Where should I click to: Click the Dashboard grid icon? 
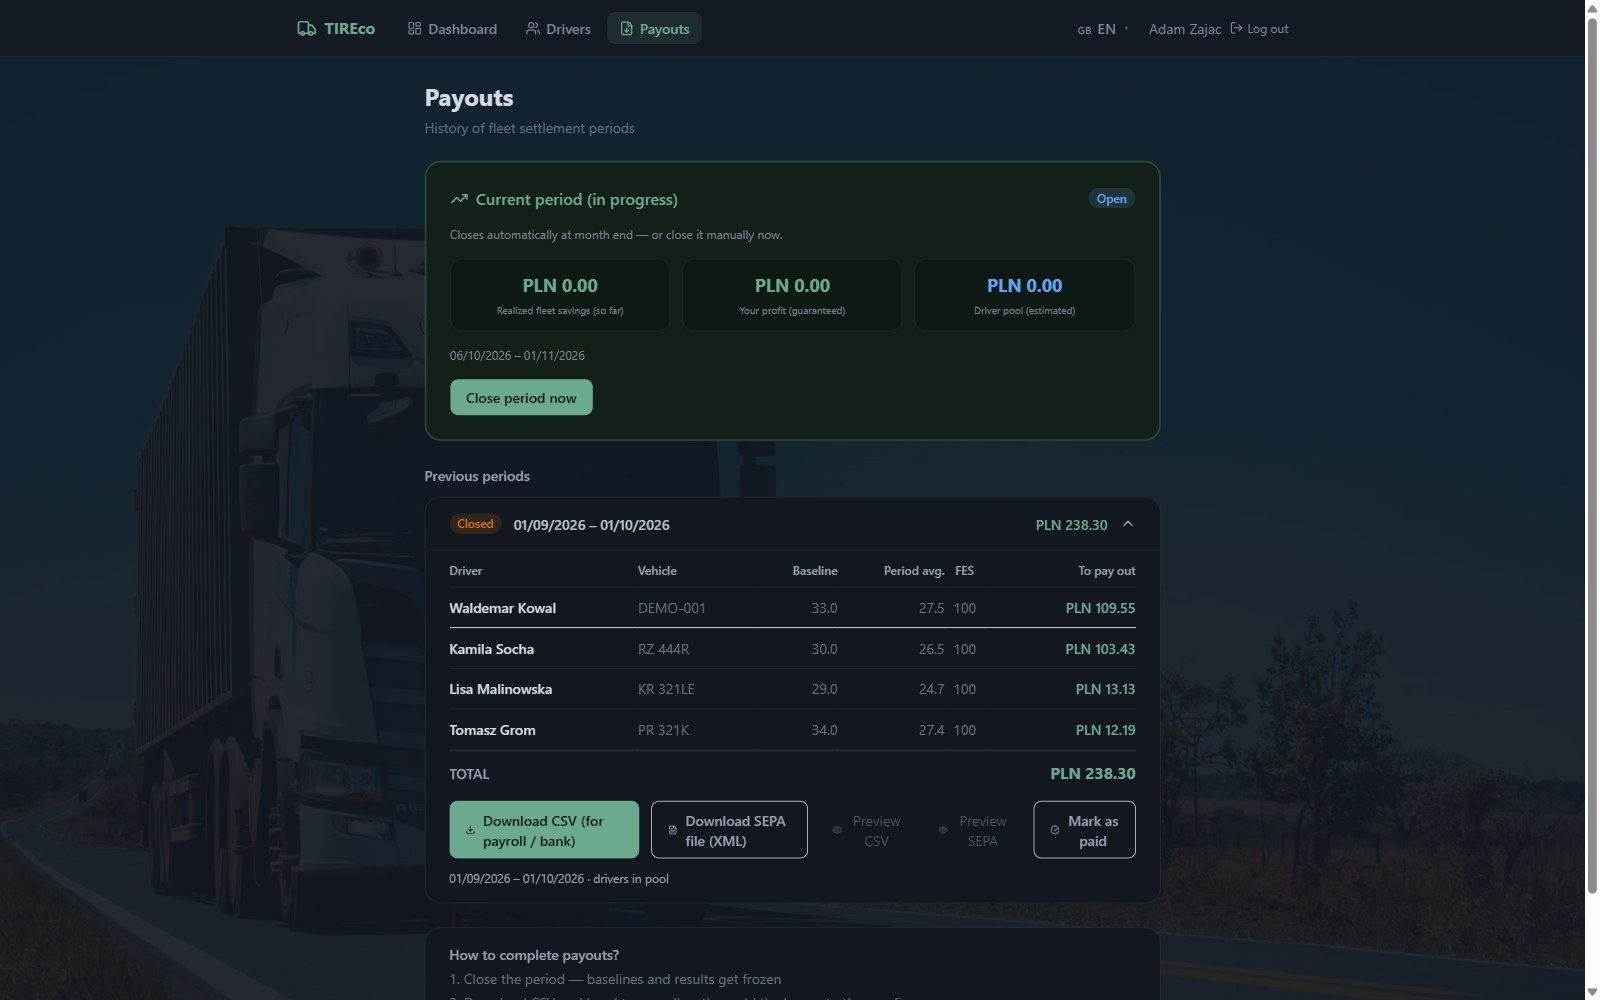point(414,29)
